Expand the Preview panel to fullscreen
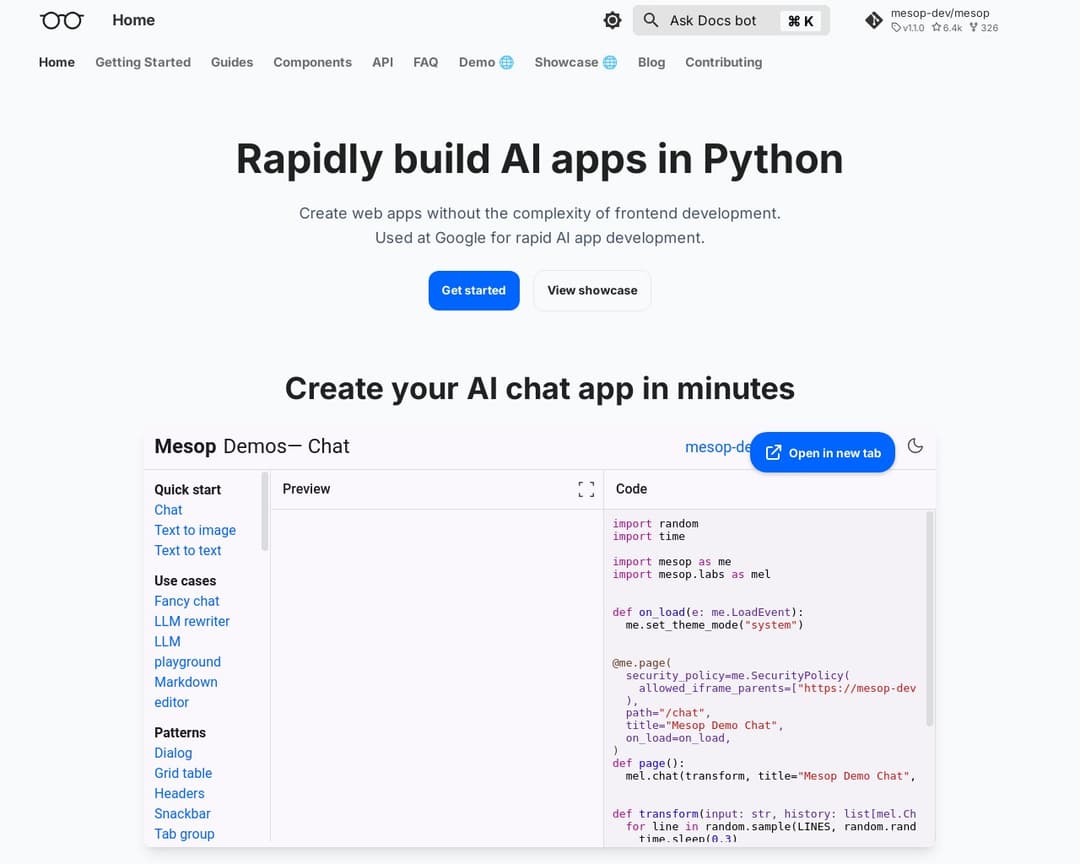This screenshot has height=864, width=1080. (586, 489)
